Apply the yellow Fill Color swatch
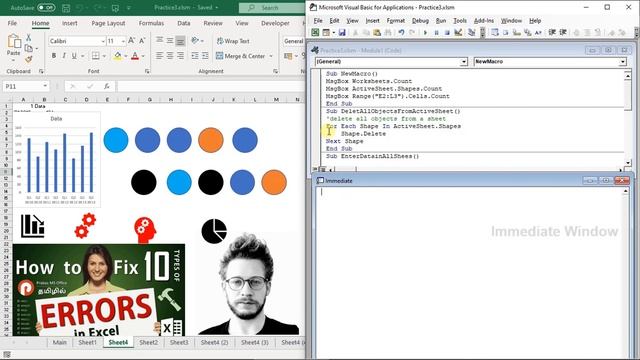640x360 pixels. (118, 56)
